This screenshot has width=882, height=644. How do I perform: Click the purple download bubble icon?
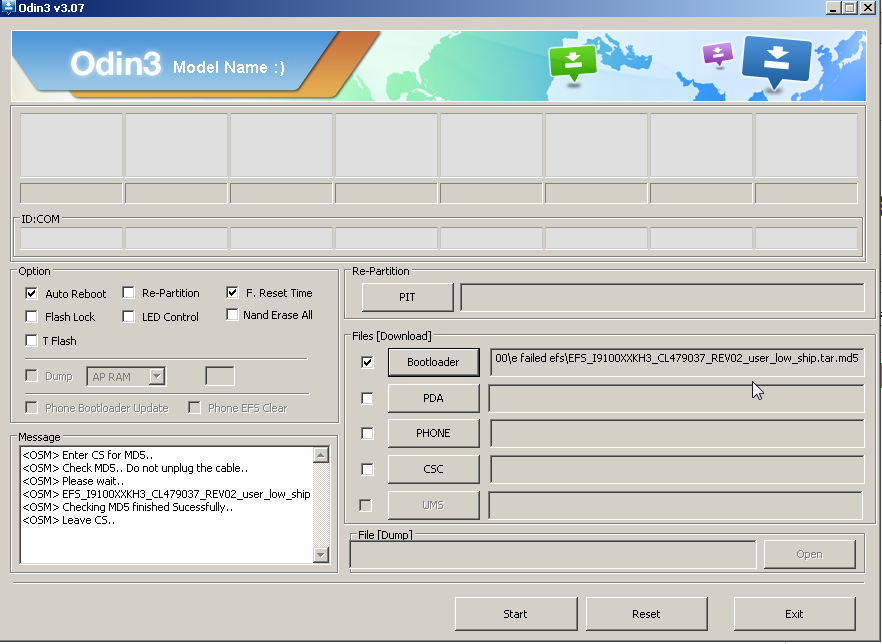(x=718, y=55)
